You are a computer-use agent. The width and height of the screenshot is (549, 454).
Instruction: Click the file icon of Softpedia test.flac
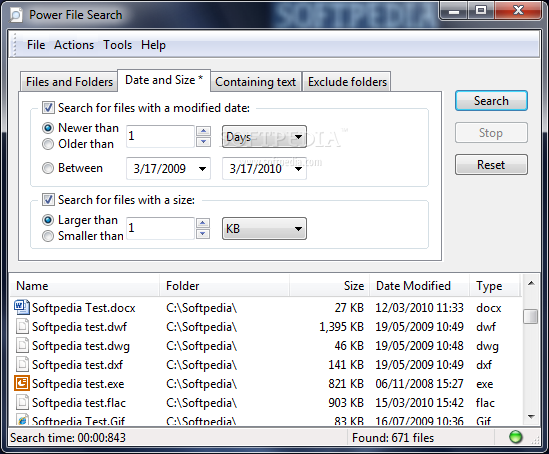click(22, 402)
